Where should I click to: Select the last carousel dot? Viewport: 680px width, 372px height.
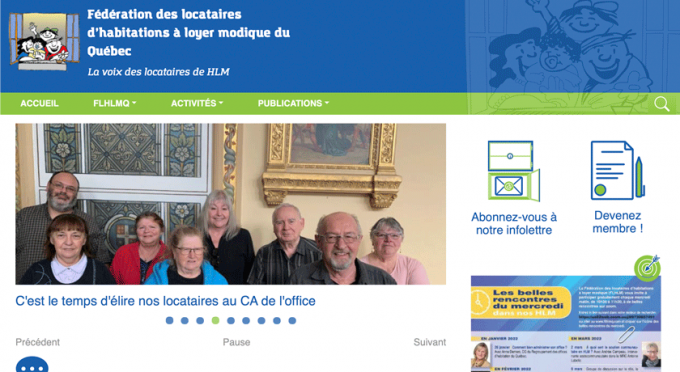(x=292, y=320)
